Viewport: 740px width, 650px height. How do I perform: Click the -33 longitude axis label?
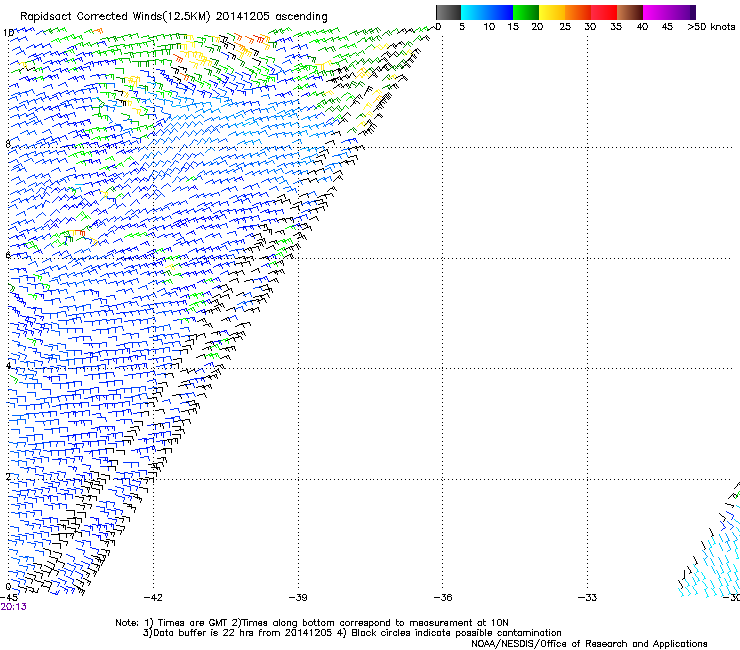pyautogui.click(x=588, y=598)
